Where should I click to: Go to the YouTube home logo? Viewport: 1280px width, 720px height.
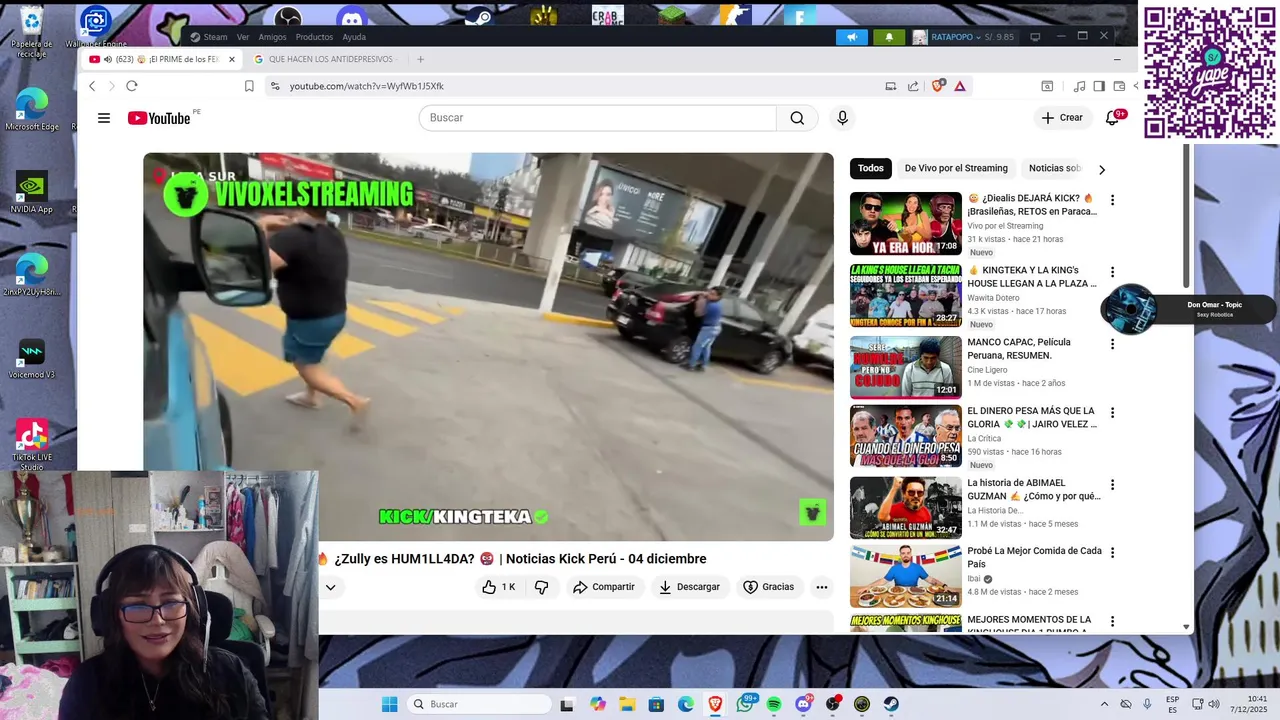click(x=159, y=118)
